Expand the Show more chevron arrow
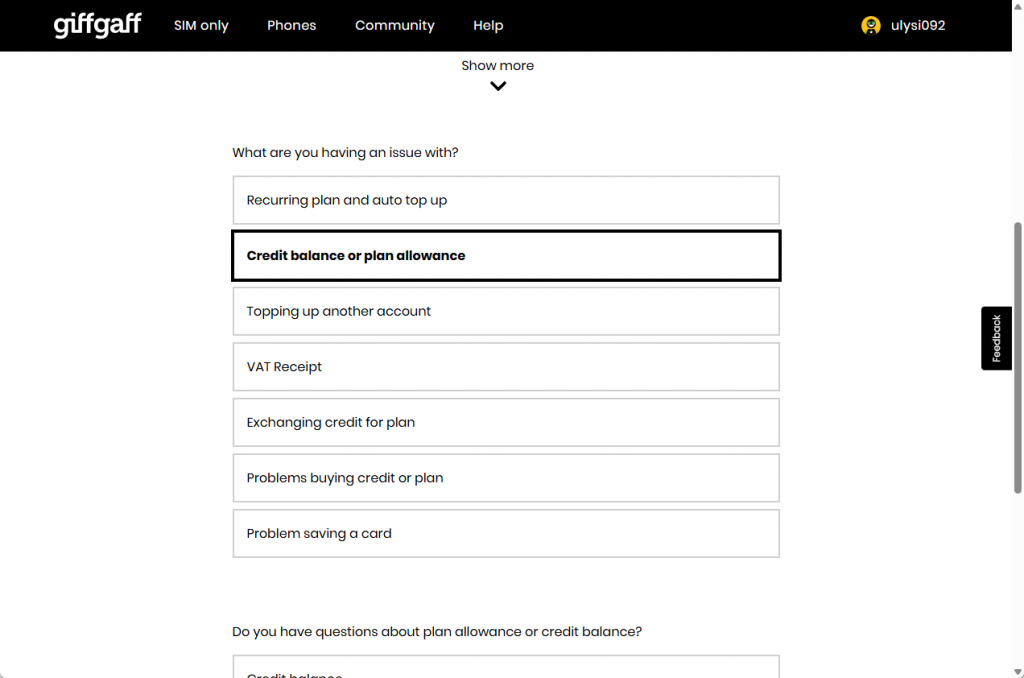This screenshot has width=1024, height=678. [498, 86]
